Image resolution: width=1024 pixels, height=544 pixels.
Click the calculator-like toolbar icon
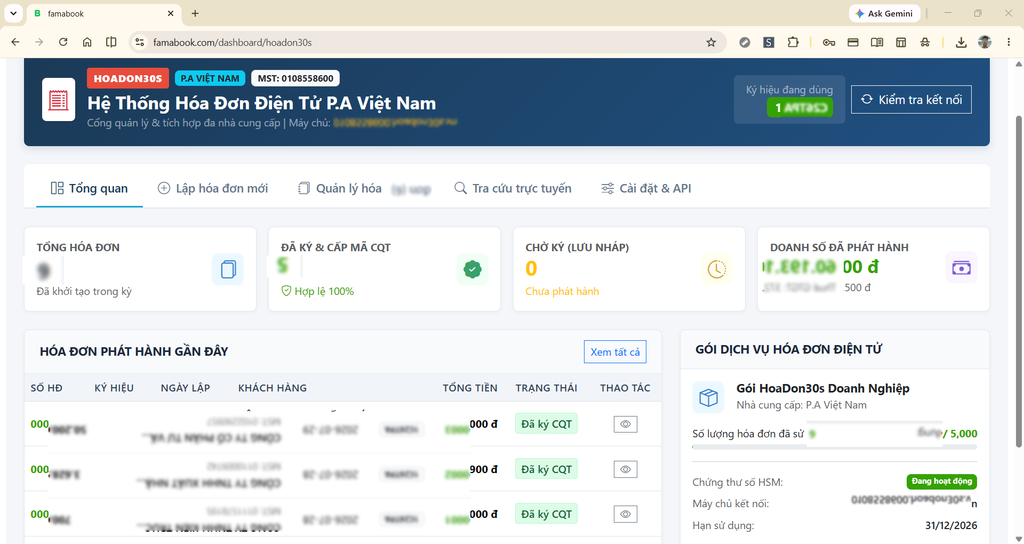tap(901, 42)
